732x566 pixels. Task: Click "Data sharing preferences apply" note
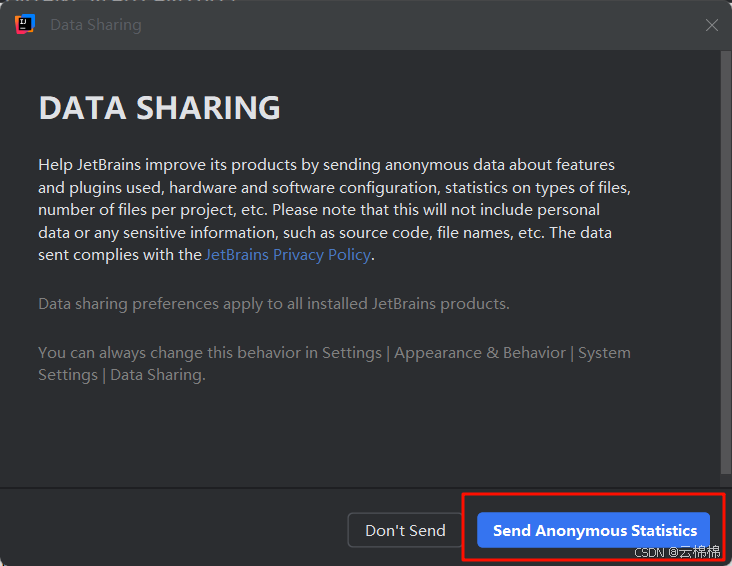273,303
